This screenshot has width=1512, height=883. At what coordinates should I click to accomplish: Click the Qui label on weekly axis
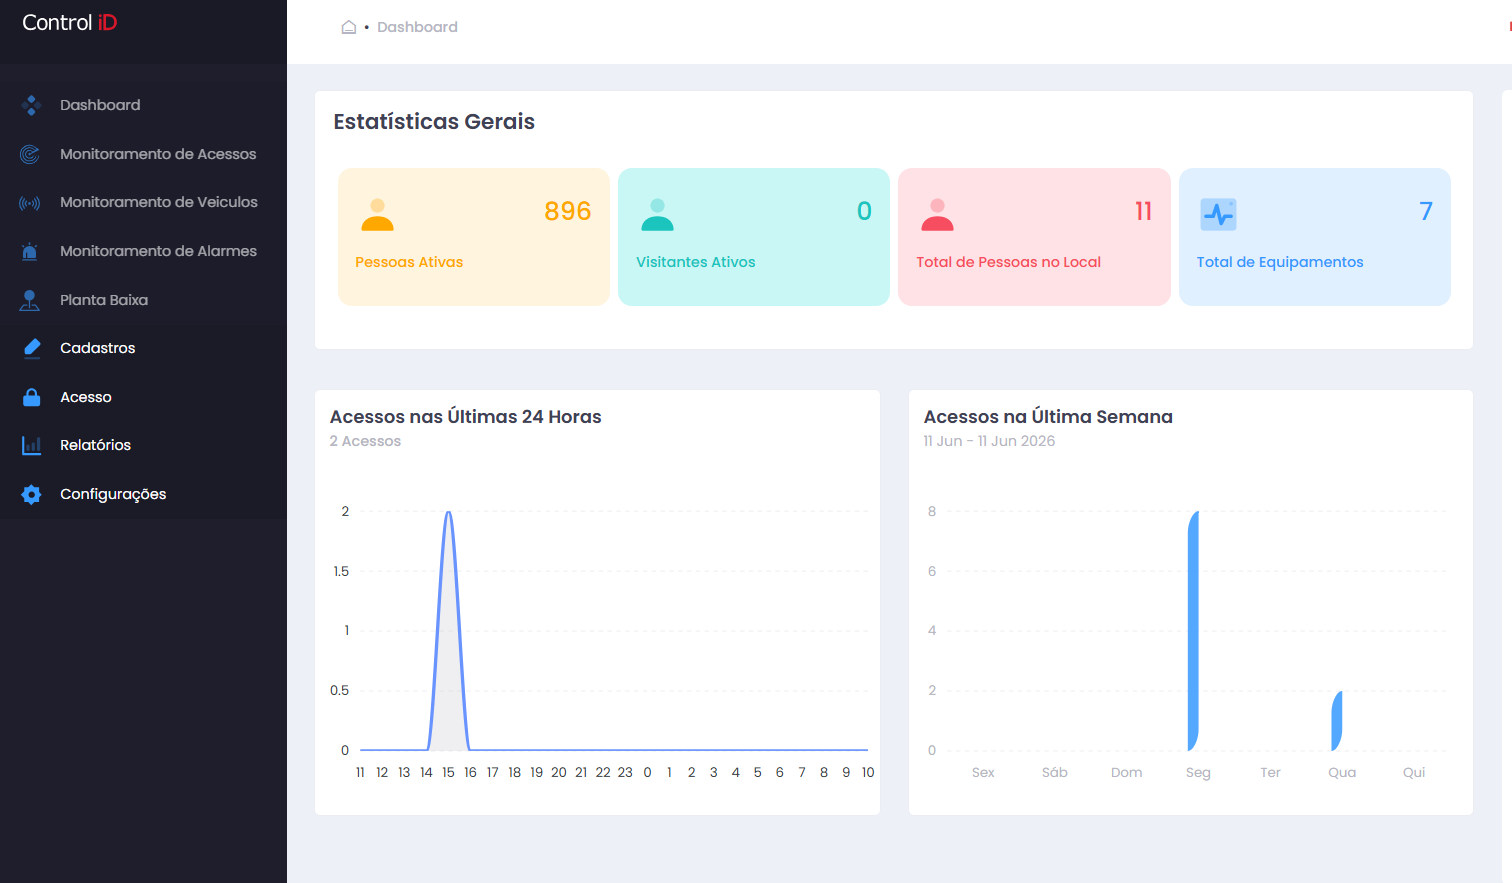(1414, 773)
